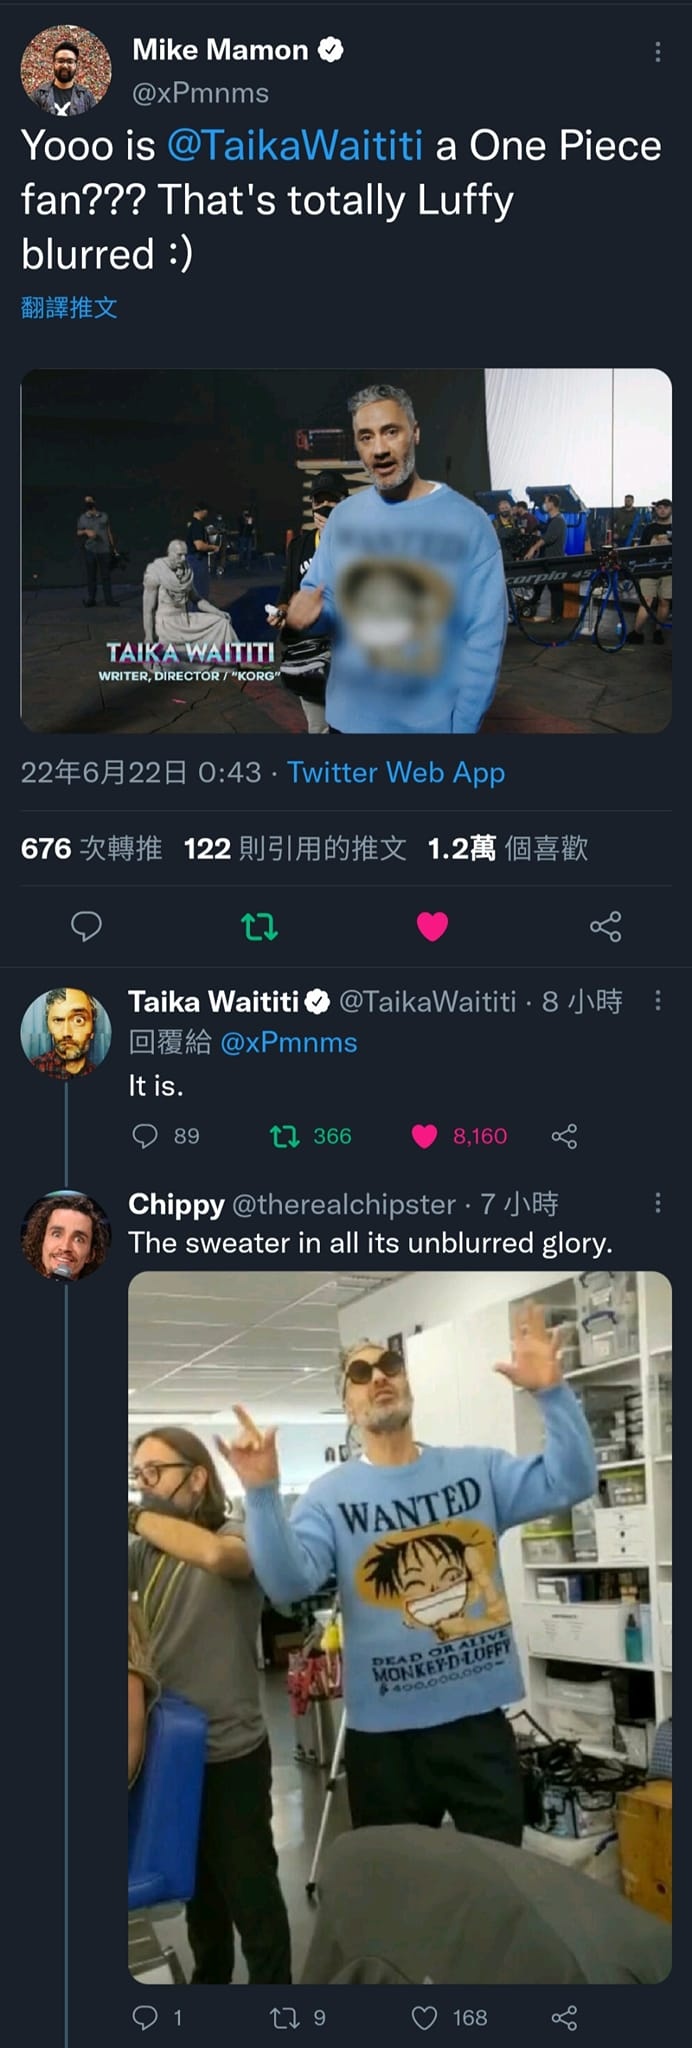Image resolution: width=692 pixels, height=2048 pixels.
Task: Click the @TaikaWaititi mention in the tweet text
Action: click(295, 146)
